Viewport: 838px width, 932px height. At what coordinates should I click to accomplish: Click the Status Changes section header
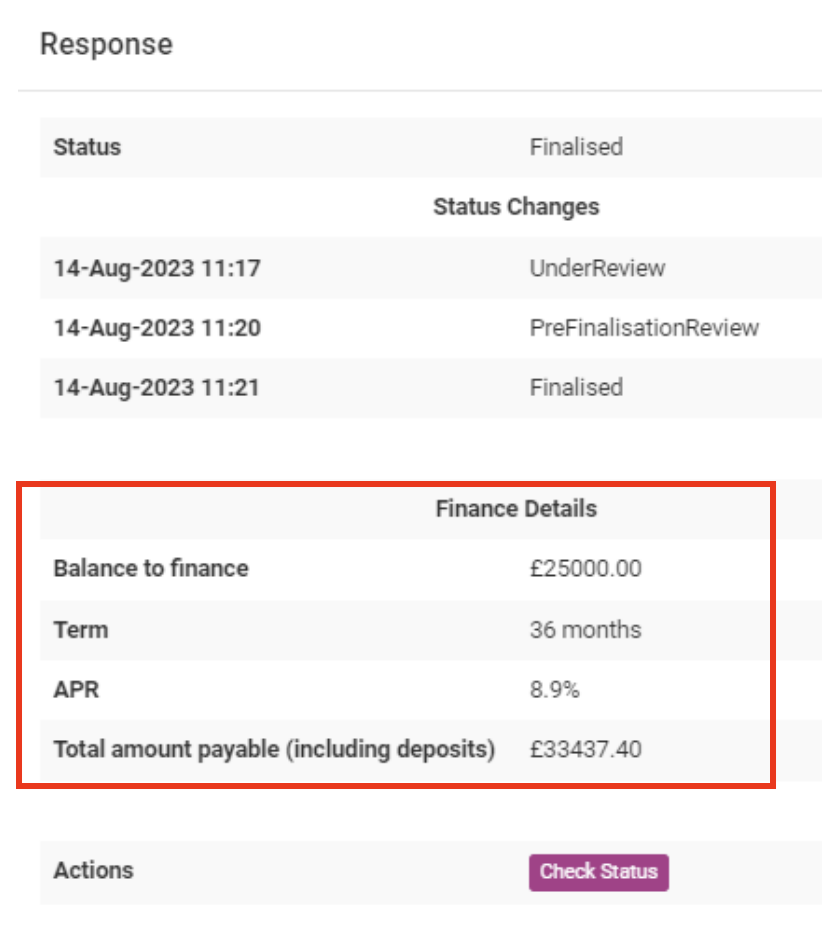(x=516, y=207)
